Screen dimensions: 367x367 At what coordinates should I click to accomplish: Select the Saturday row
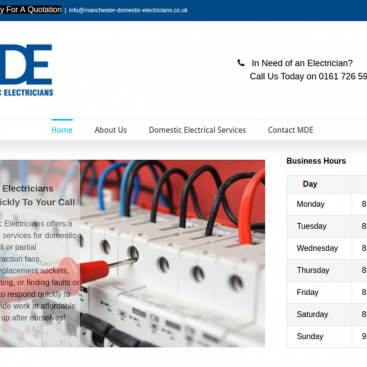click(x=327, y=314)
